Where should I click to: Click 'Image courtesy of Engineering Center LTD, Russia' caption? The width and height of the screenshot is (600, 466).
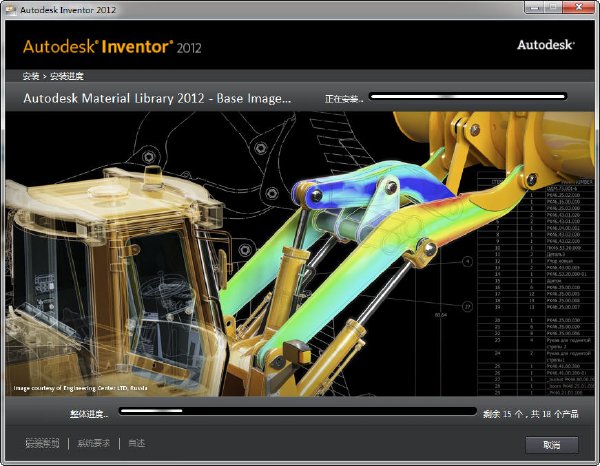pyautogui.click(x=80, y=388)
